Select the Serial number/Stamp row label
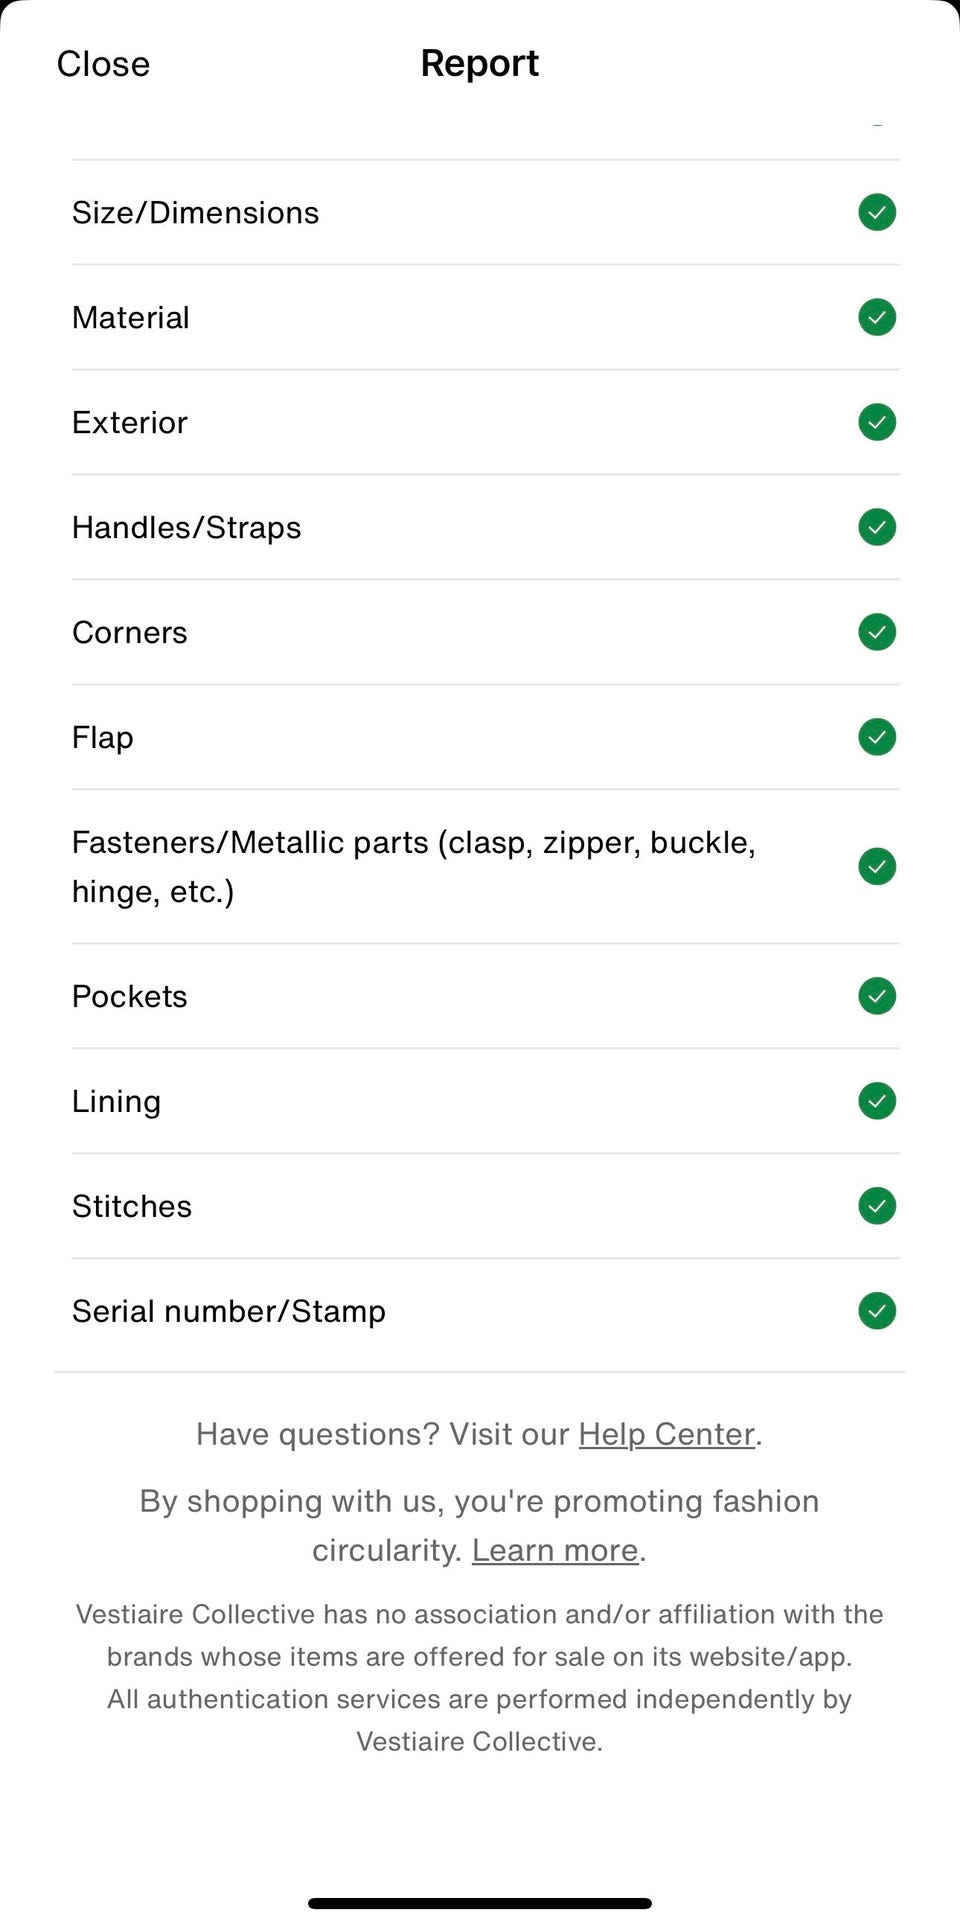Screen dimensions: 960x1927 [x=229, y=1311]
